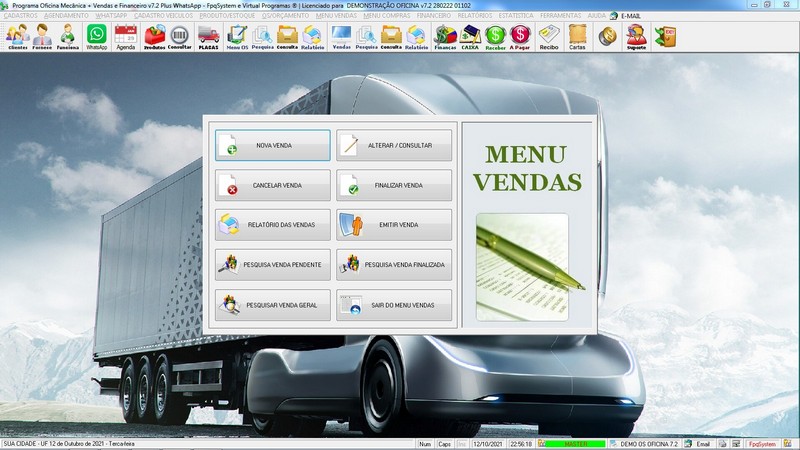The width and height of the screenshot is (800, 450).
Task: Click Consulta folder icon next to Menu OS Pesquisa
Action: (x=287, y=37)
